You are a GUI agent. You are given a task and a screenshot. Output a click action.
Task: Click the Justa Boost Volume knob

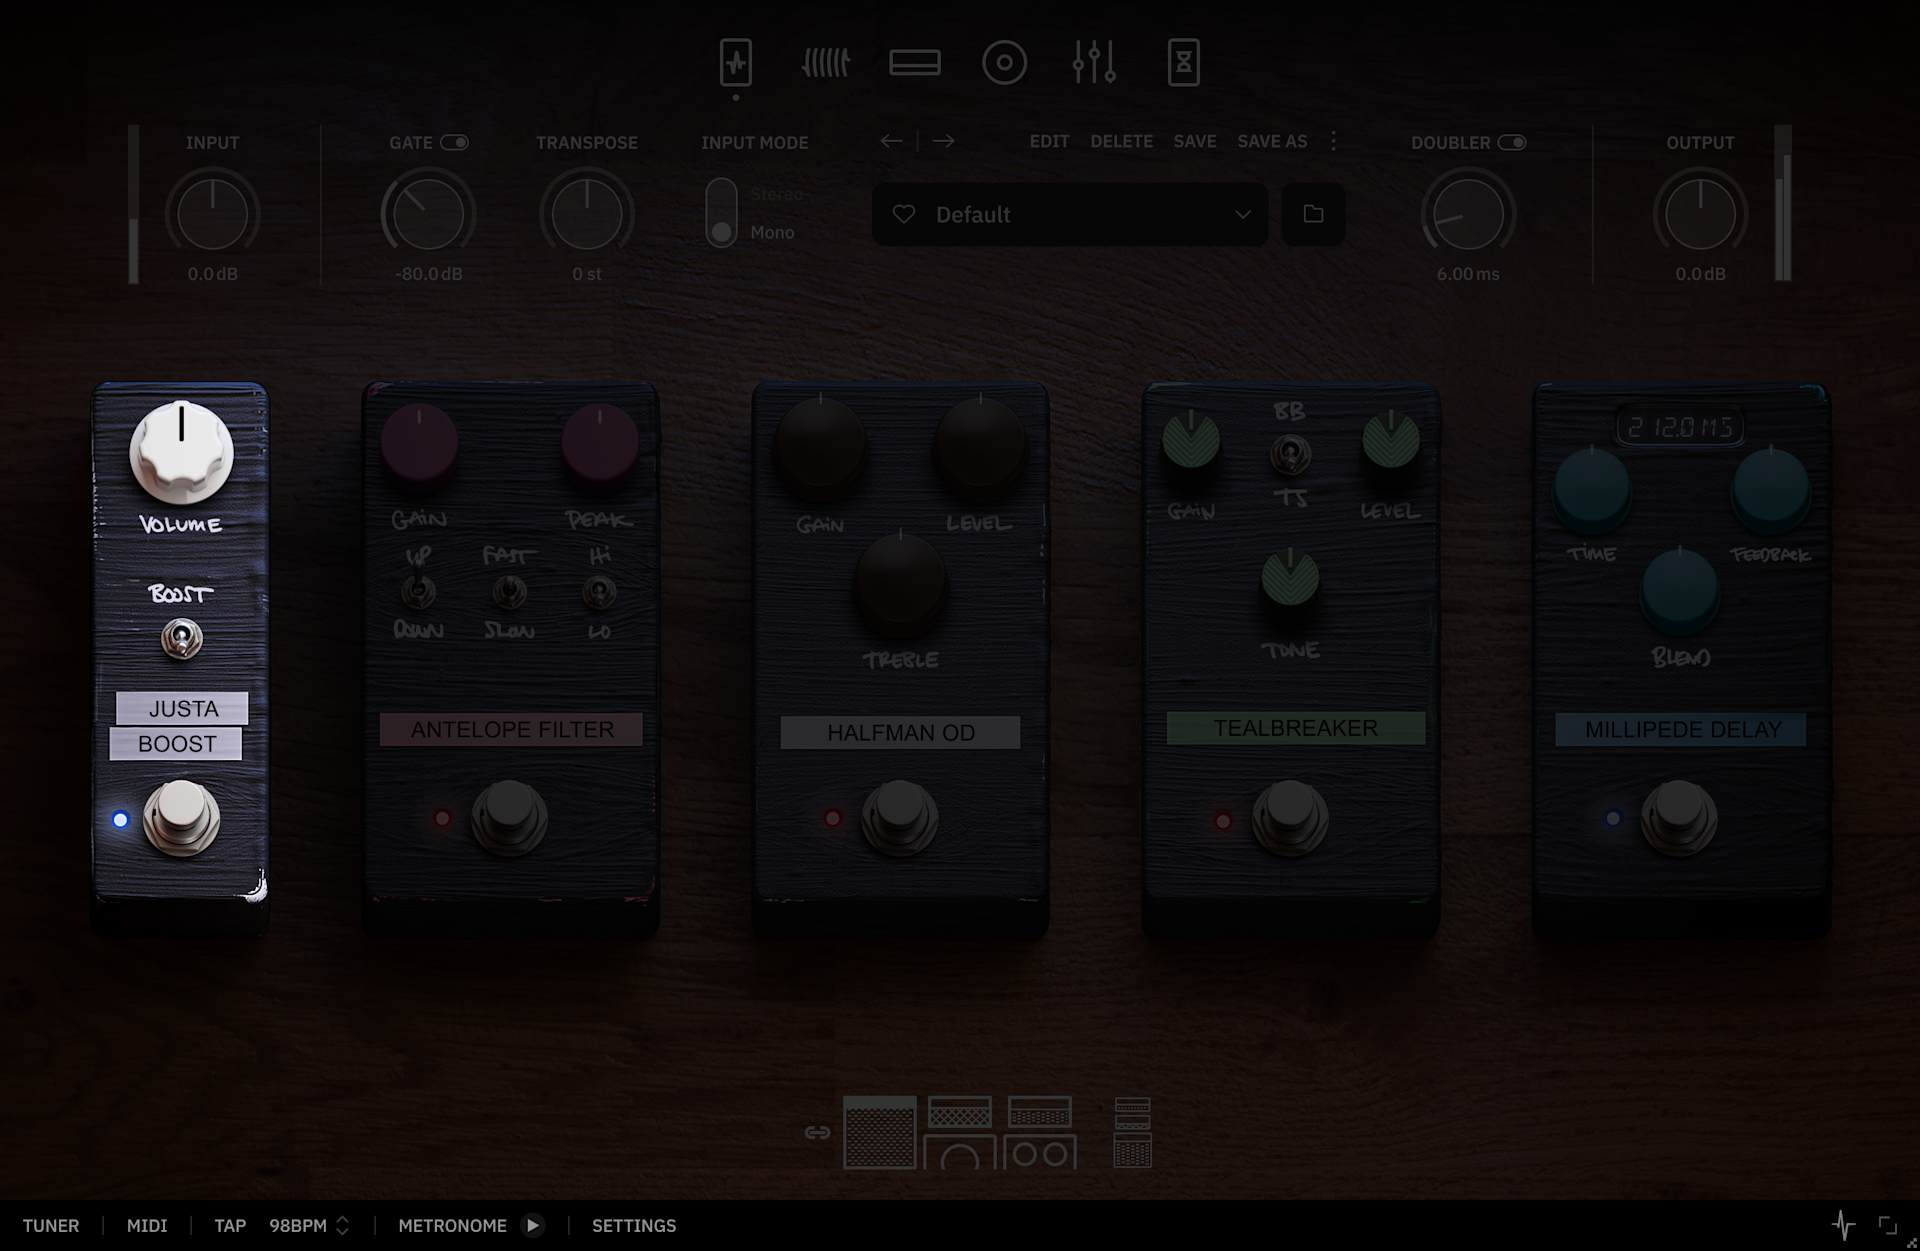tap(181, 452)
